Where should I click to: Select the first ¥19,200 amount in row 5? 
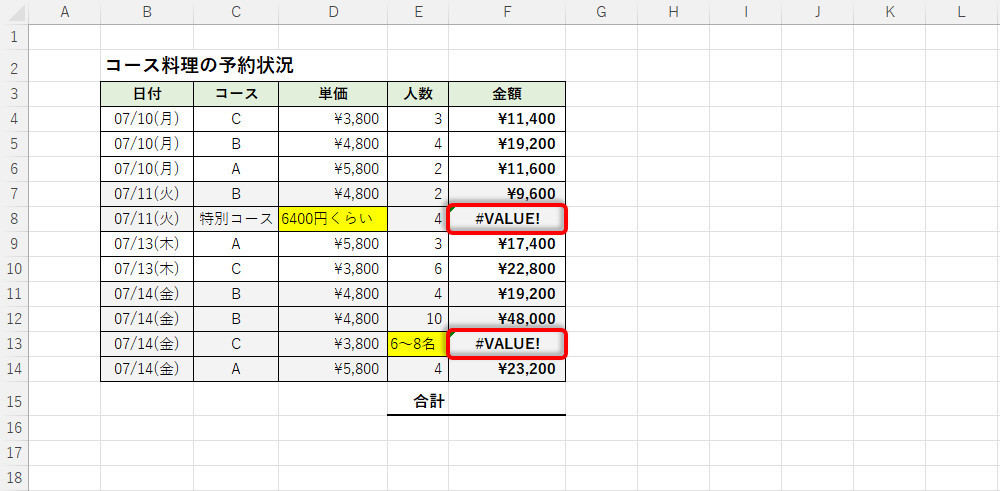click(507, 143)
